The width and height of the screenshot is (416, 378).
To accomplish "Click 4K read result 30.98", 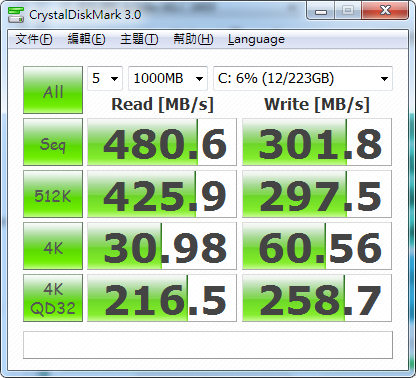I will (x=162, y=246).
